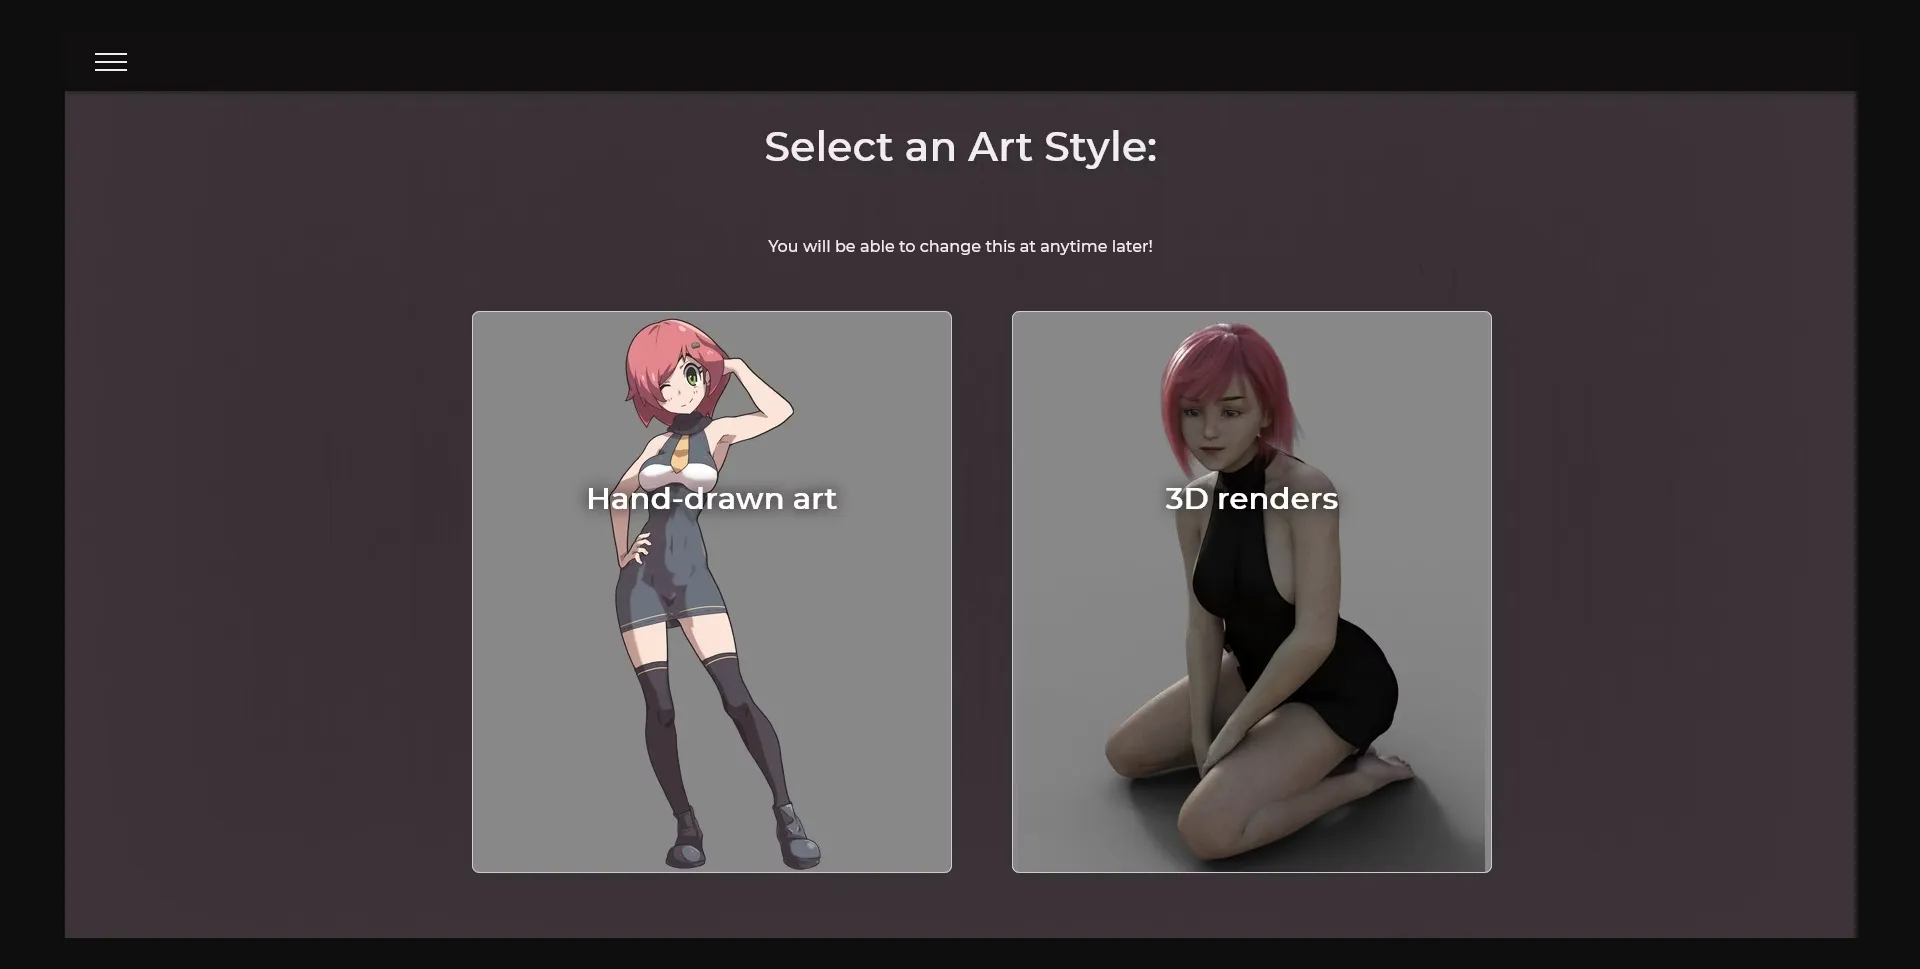This screenshot has width=1920, height=969.
Task: Click the three-line menu icon top left
Action: point(110,61)
